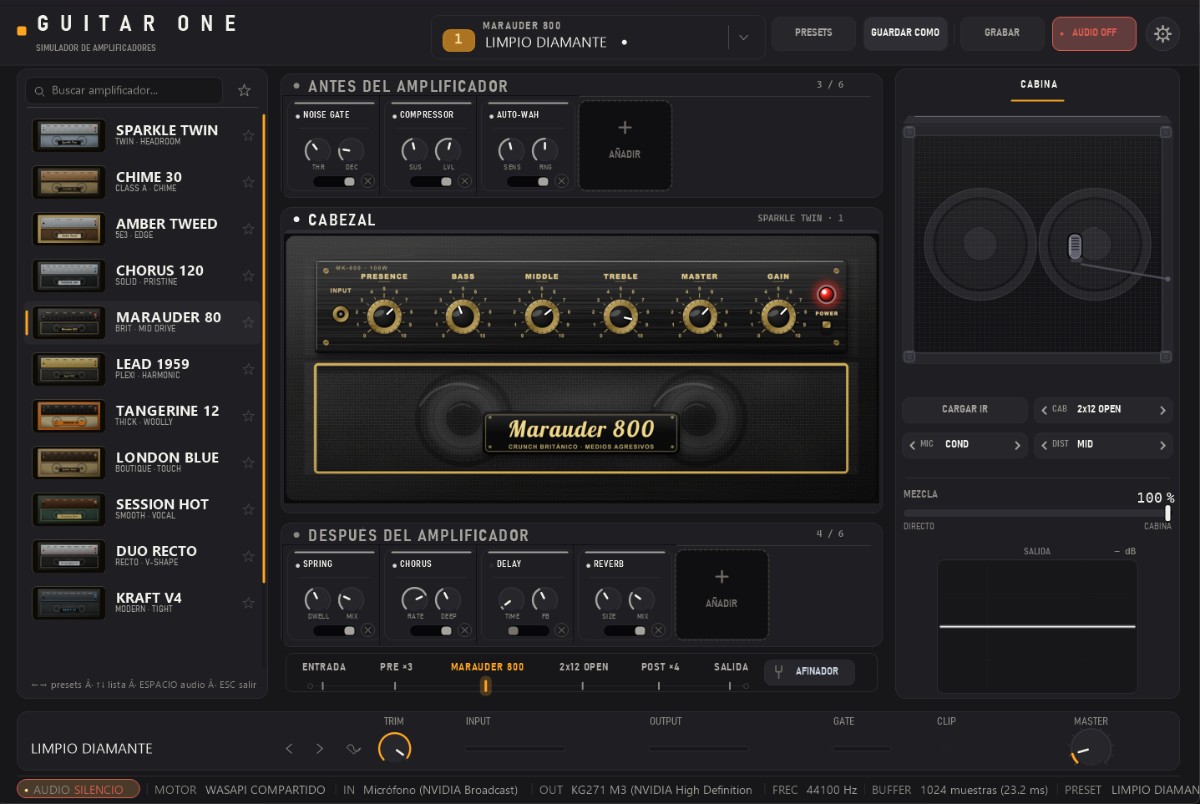Viewport: 1200px width, 804px height.
Task: Go to the previous preset arrow
Action: pos(289,749)
